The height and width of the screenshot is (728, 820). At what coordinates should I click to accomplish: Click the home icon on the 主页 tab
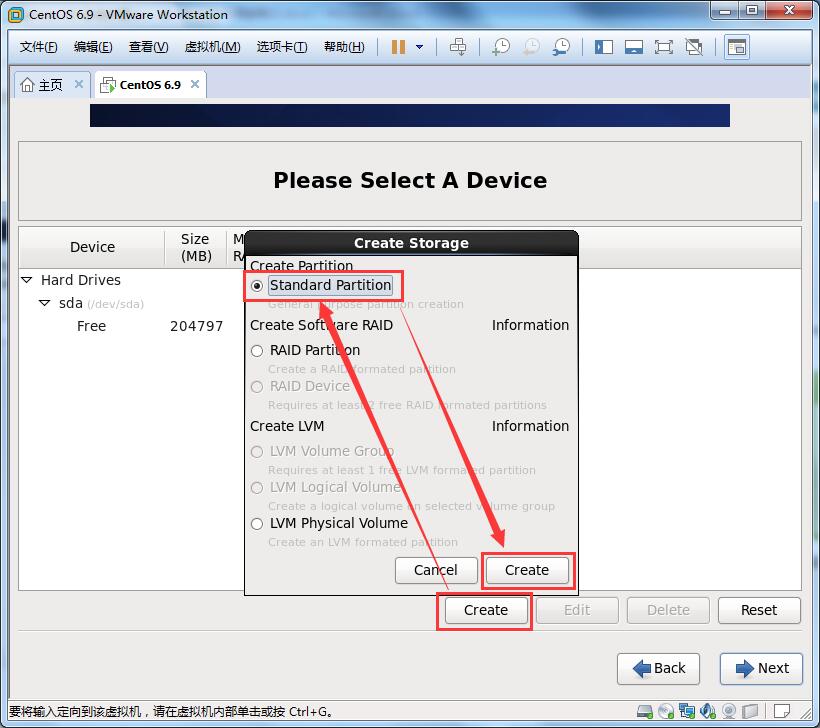point(27,85)
